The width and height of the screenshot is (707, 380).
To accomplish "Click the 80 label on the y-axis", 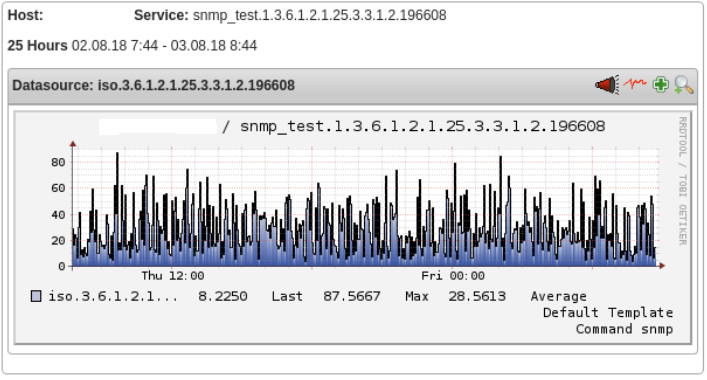I will point(58,162).
